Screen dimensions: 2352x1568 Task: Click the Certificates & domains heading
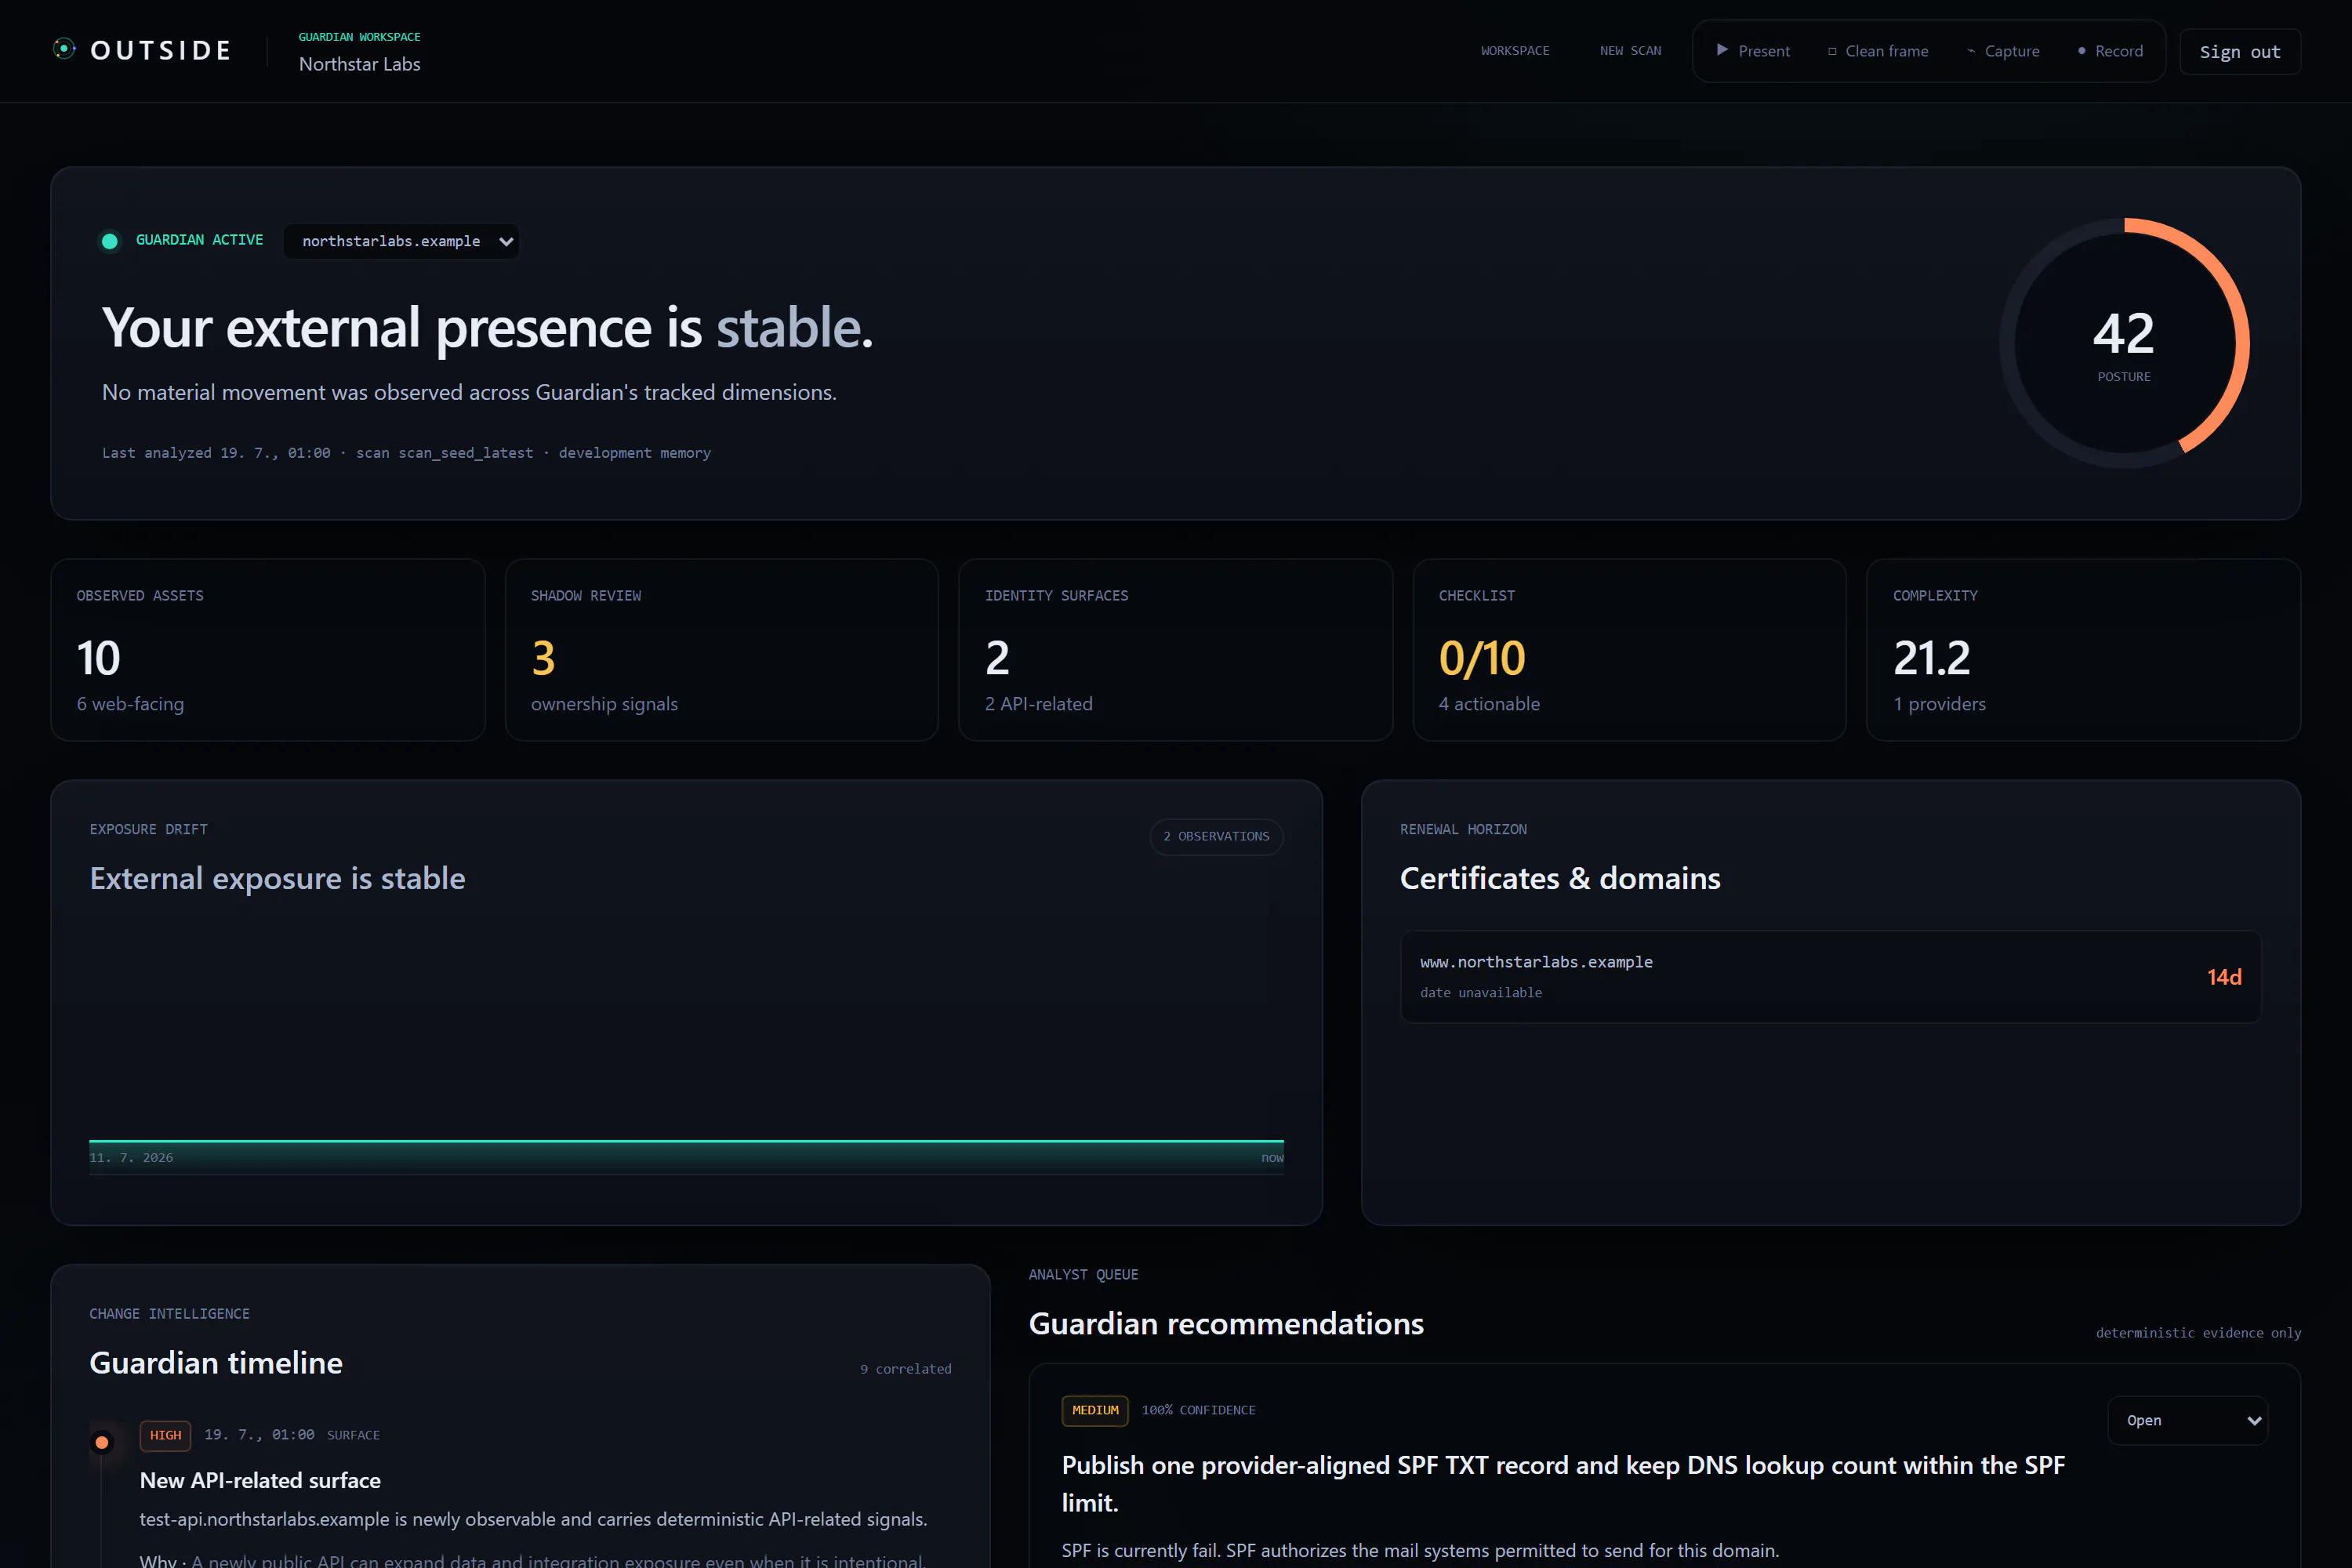click(x=1560, y=878)
